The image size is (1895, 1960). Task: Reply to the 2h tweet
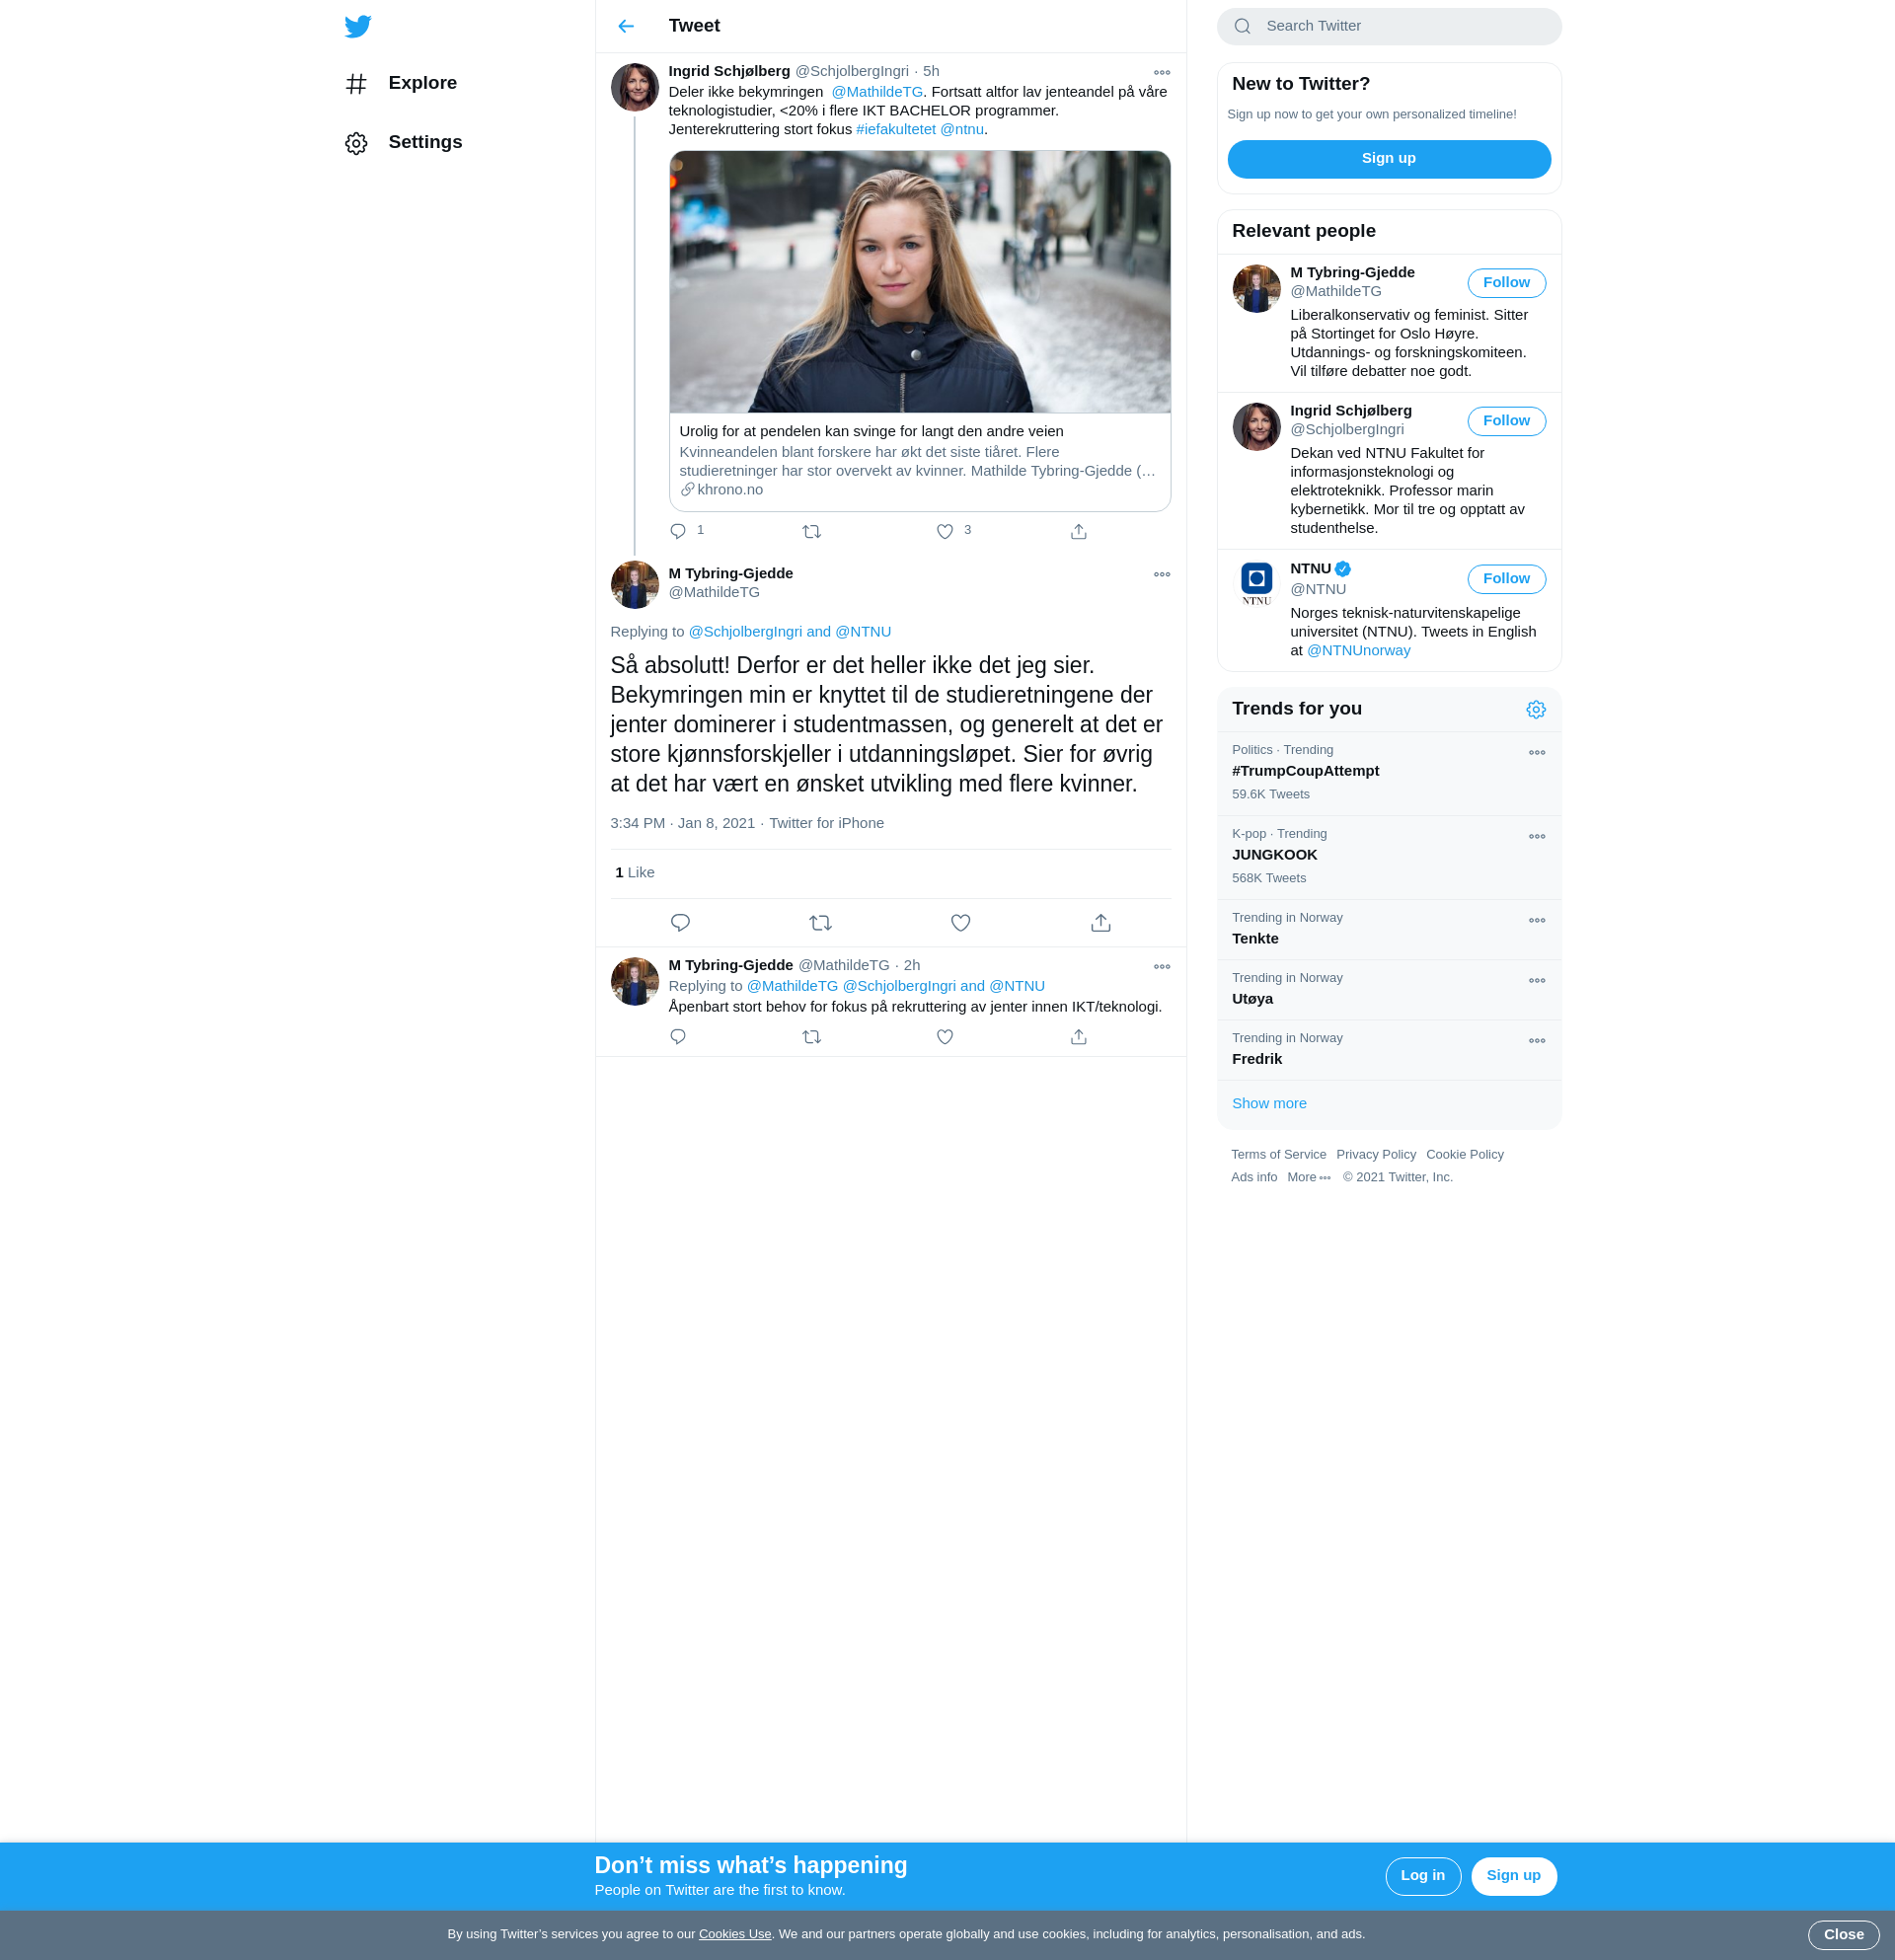tap(678, 1037)
